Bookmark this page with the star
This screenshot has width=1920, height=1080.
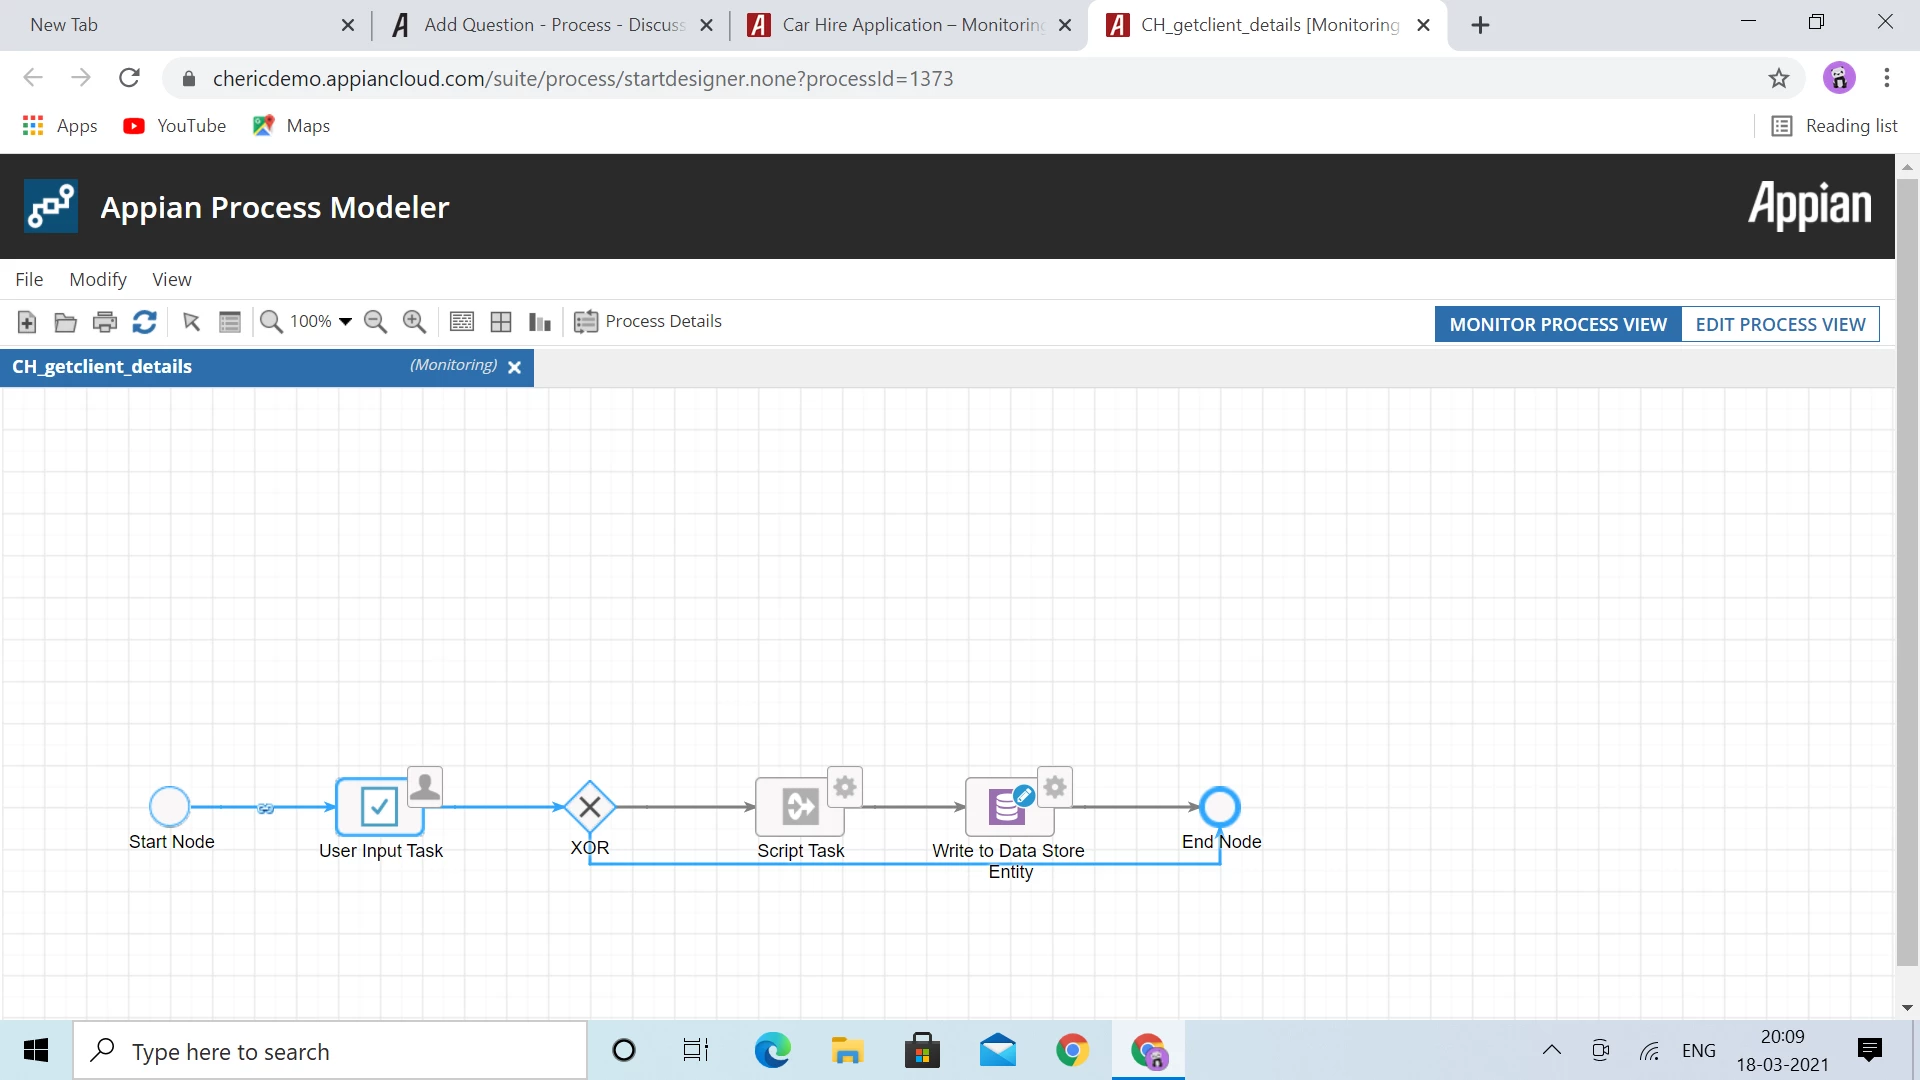tap(1778, 78)
